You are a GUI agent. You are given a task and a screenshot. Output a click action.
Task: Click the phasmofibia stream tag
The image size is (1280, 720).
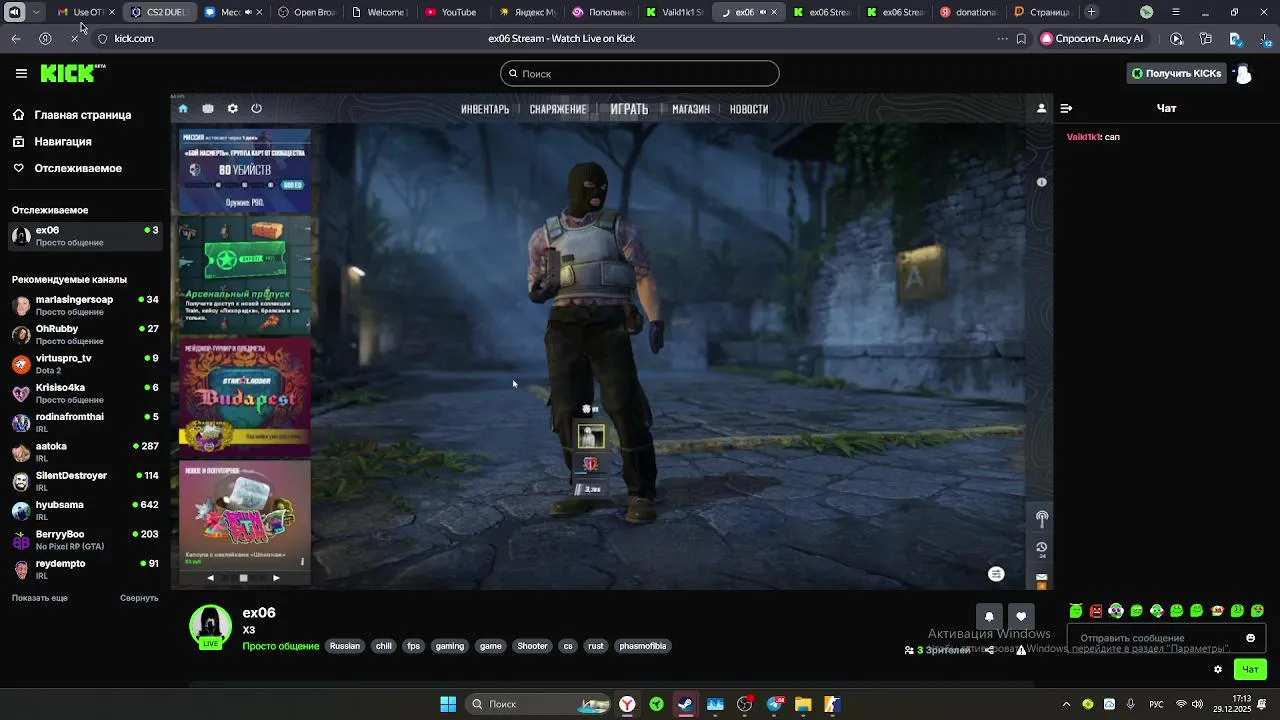(x=643, y=646)
